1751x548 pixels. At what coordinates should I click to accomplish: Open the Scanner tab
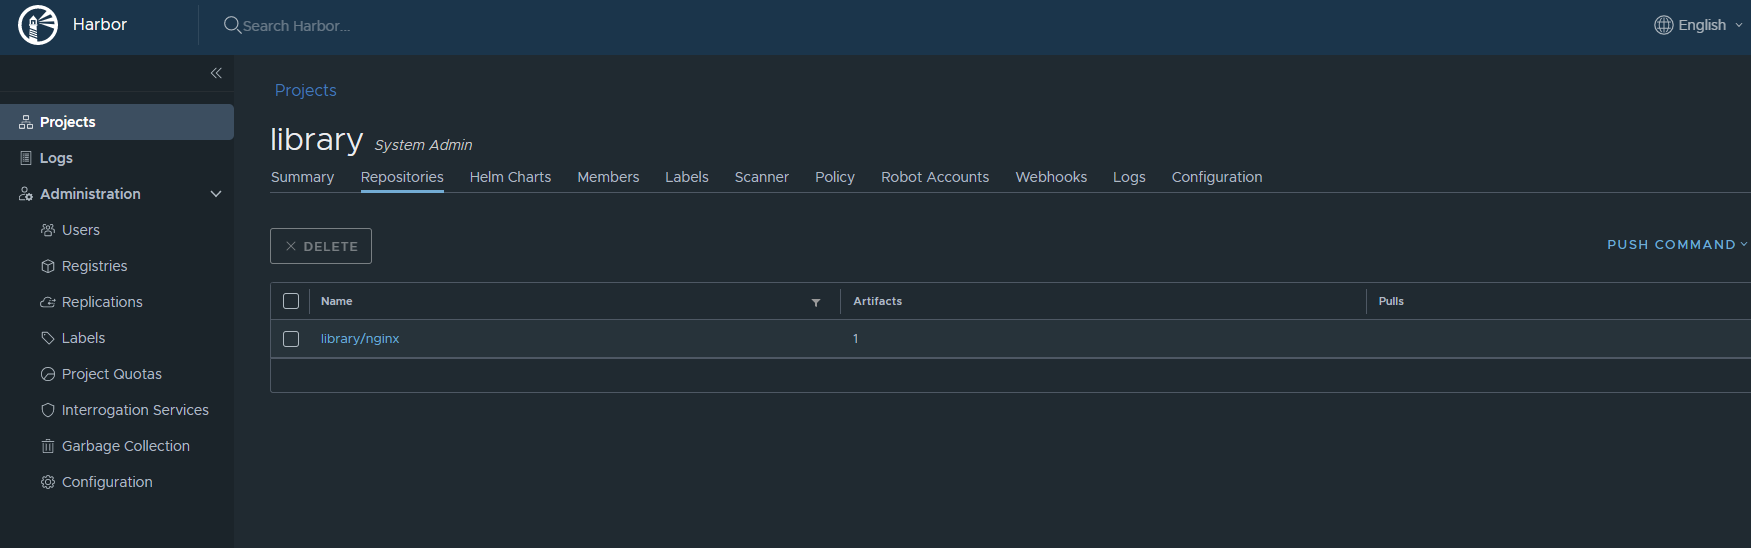click(x=762, y=177)
